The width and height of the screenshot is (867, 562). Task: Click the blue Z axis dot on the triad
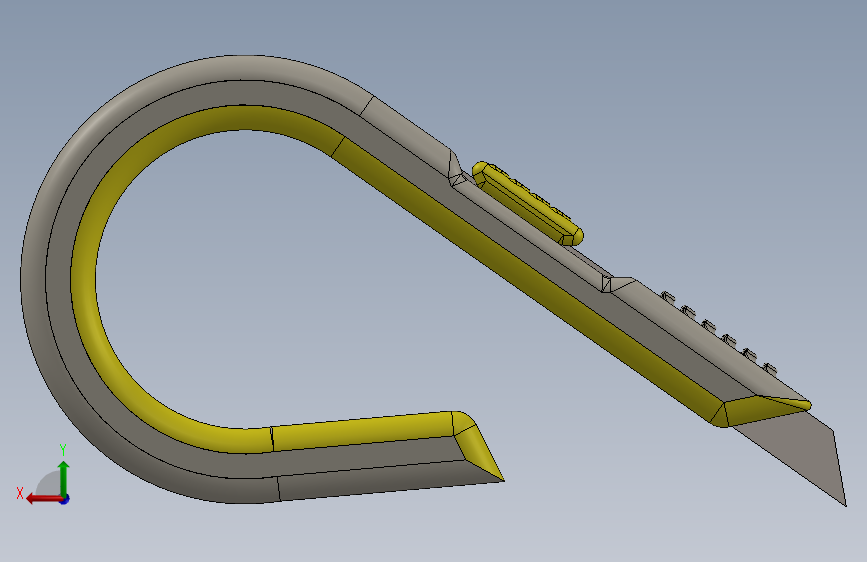point(65,499)
